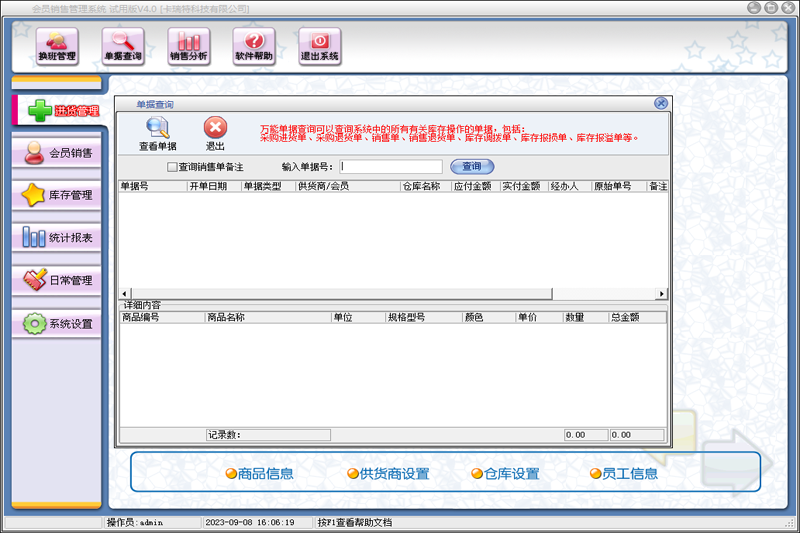Screen dimensions: 800x533
Task: Open 库存管理 inventory sidebar item
Action: [x=57, y=195]
